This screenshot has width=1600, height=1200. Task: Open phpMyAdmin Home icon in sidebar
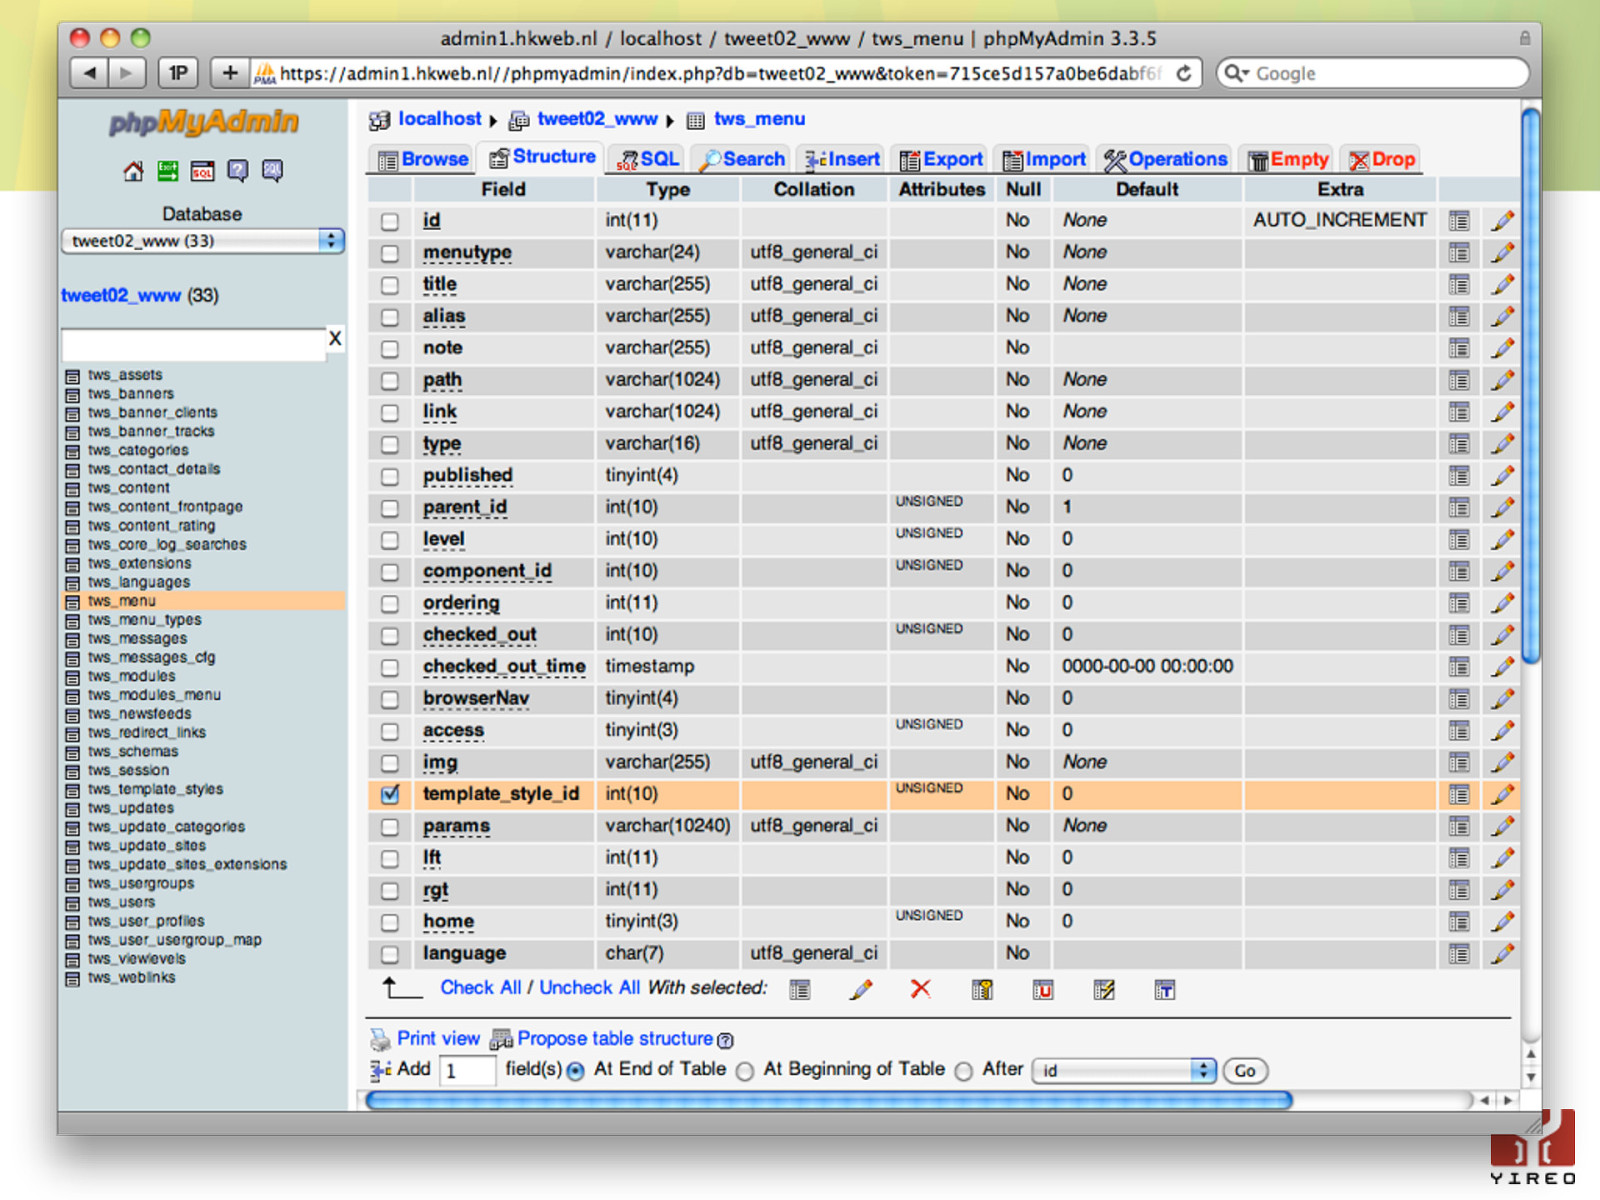pos(133,171)
